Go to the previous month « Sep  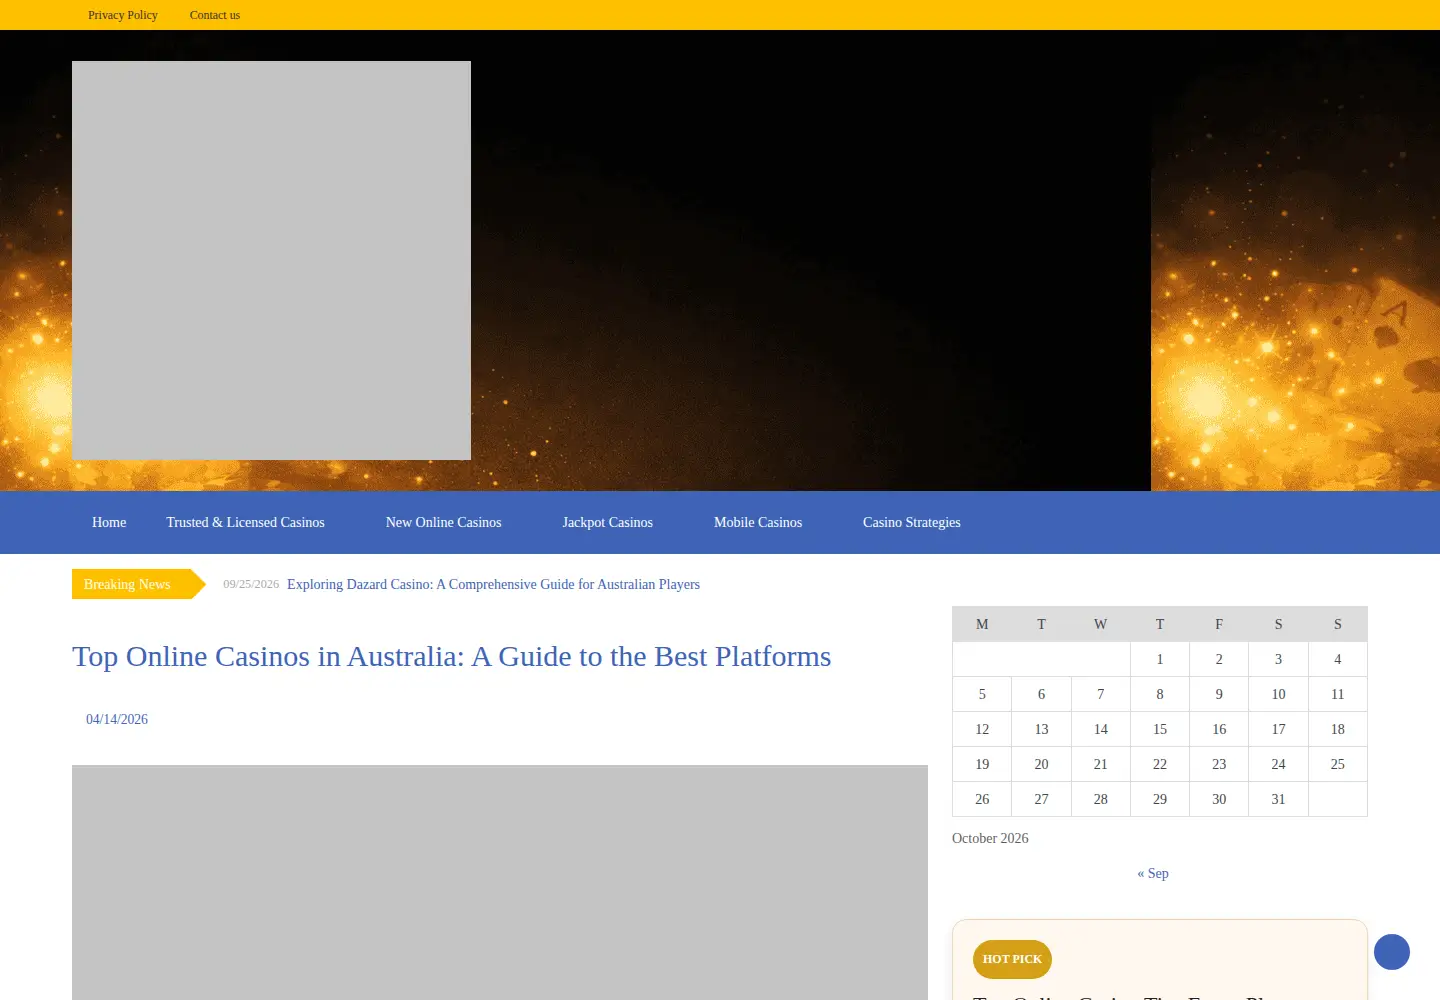[x=1153, y=873]
